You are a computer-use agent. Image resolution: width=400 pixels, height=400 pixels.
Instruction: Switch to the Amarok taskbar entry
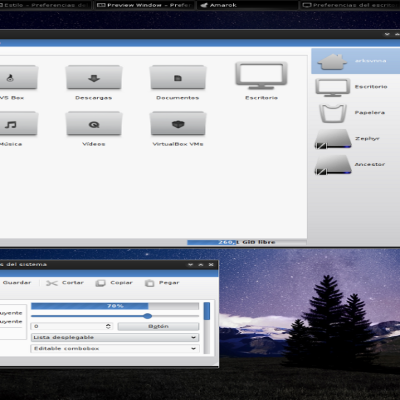247,5
